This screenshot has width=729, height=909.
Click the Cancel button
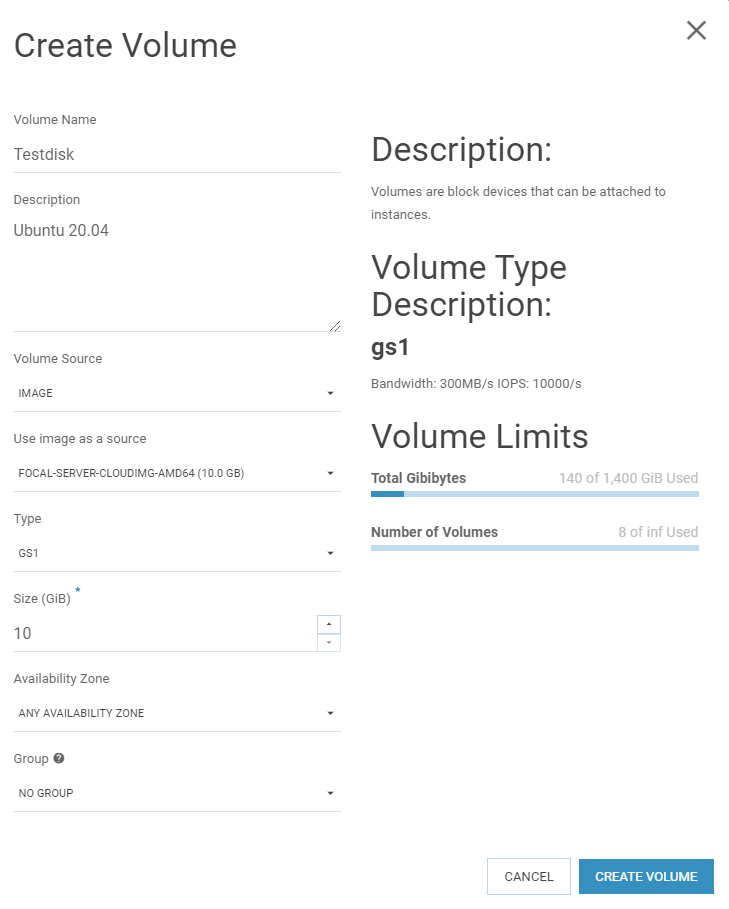(528, 877)
